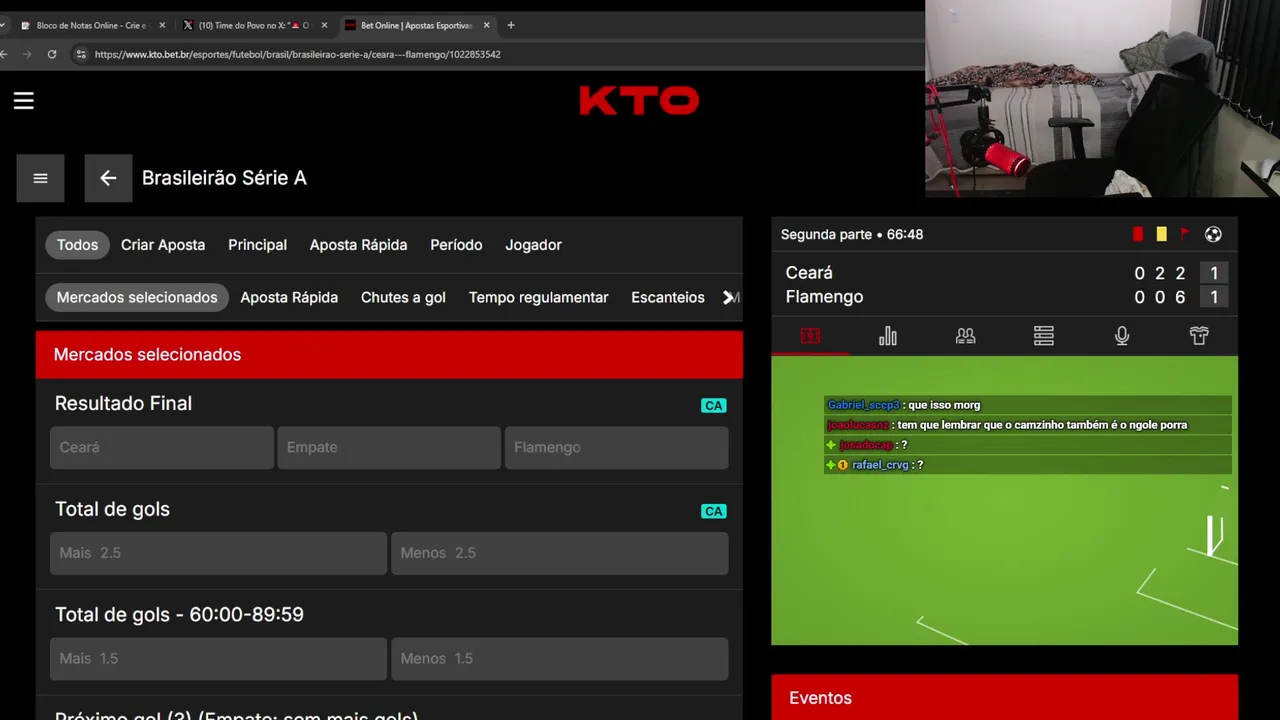1280x720 pixels.
Task: Open the sports list menu beside back arrow
Action: (40, 178)
